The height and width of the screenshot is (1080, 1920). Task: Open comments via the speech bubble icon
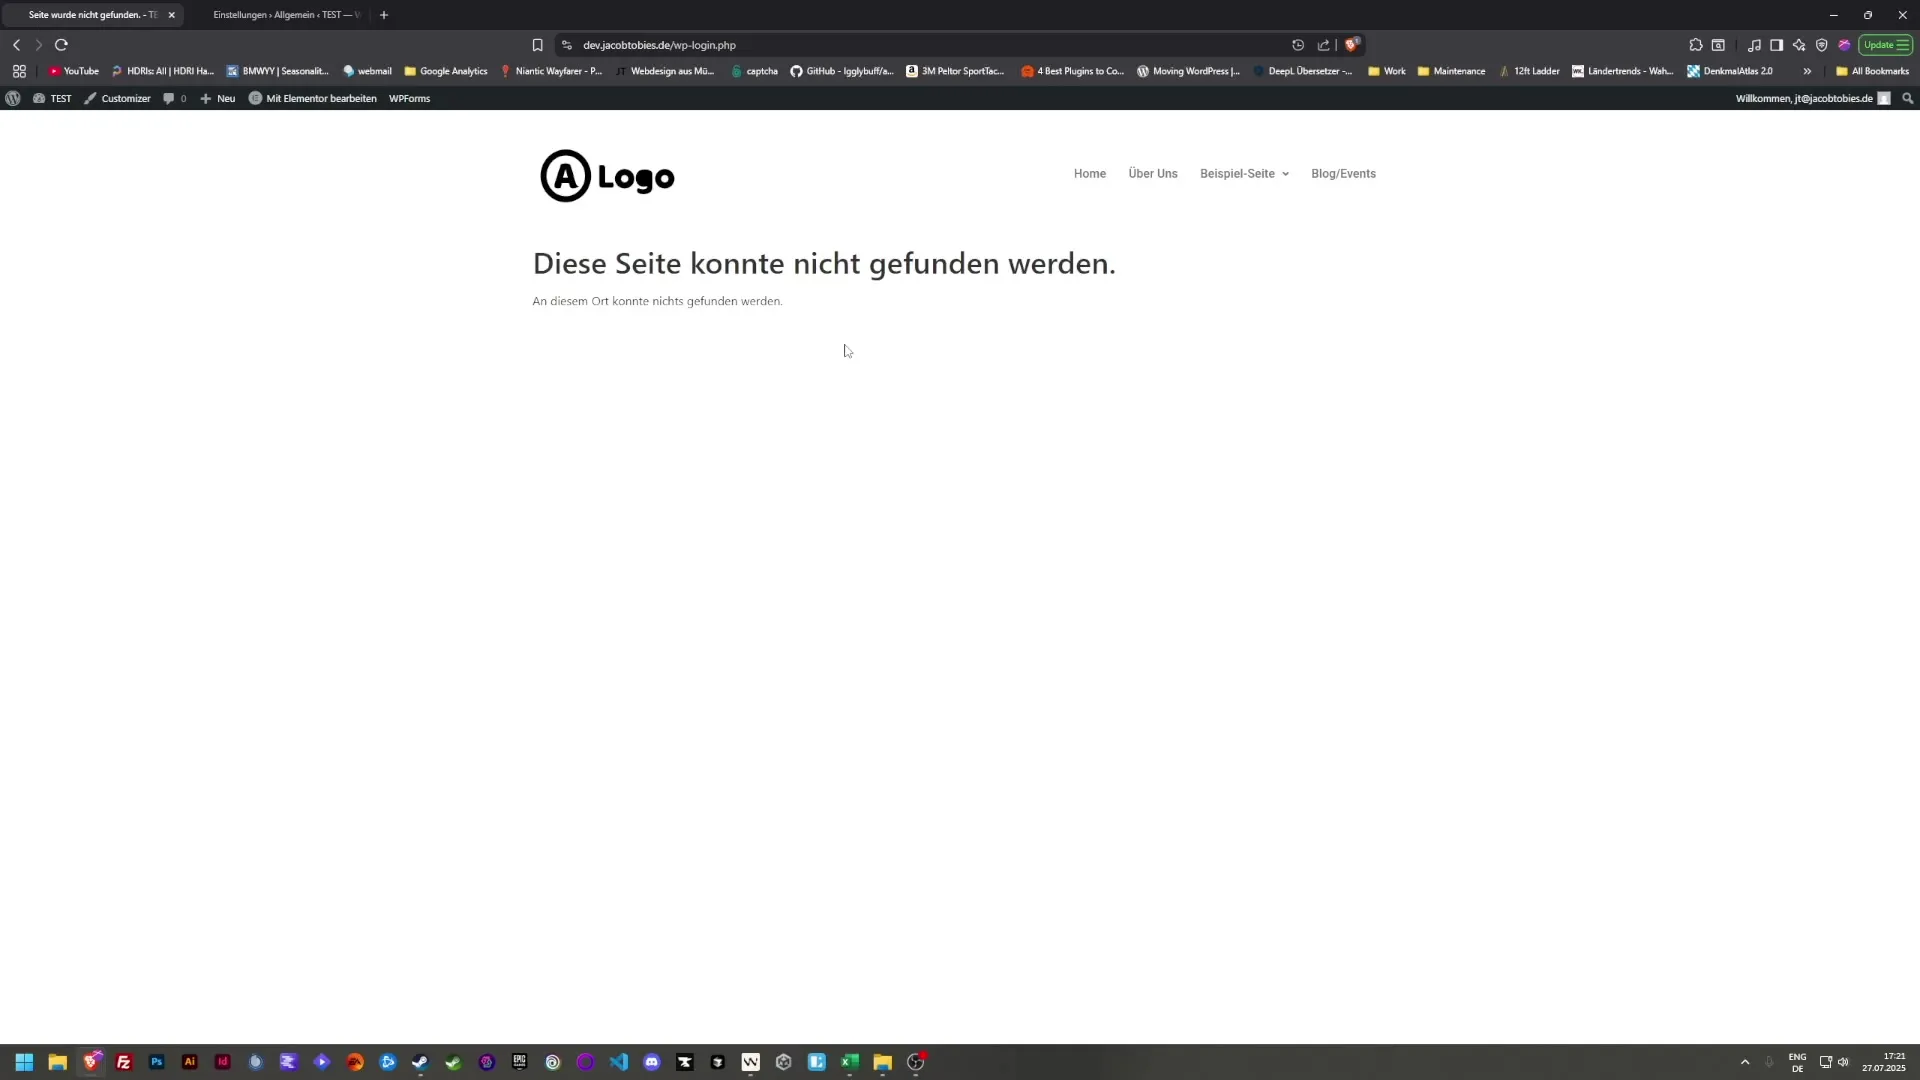click(x=173, y=98)
